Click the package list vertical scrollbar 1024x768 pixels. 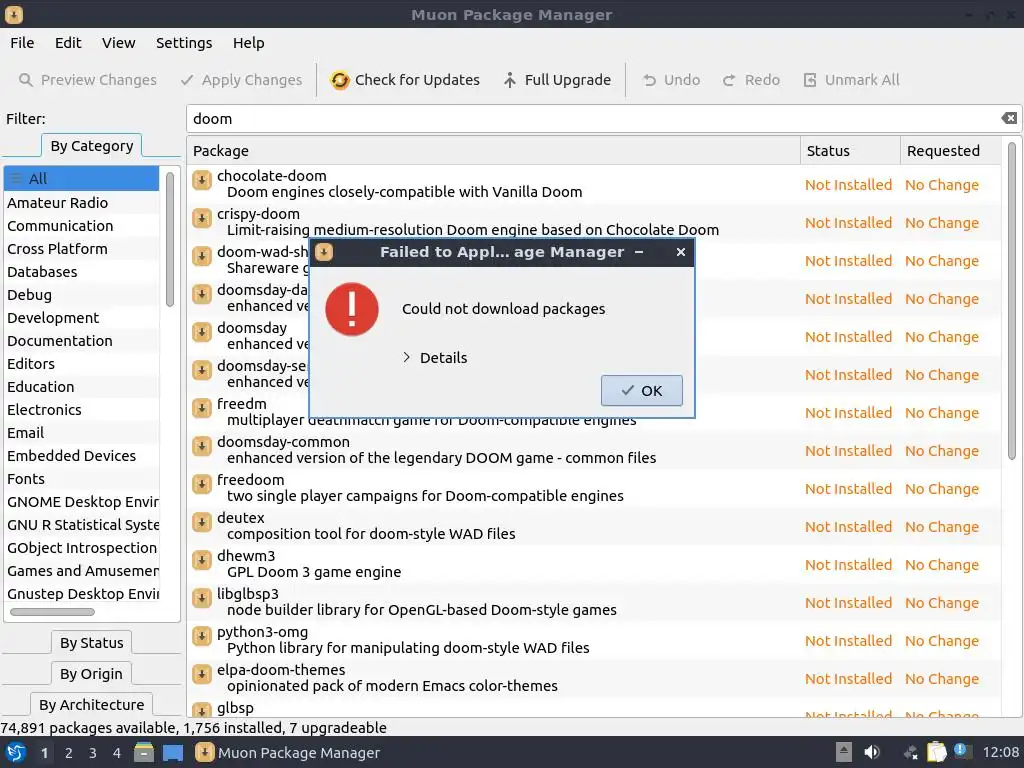[x=1012, y=300]
